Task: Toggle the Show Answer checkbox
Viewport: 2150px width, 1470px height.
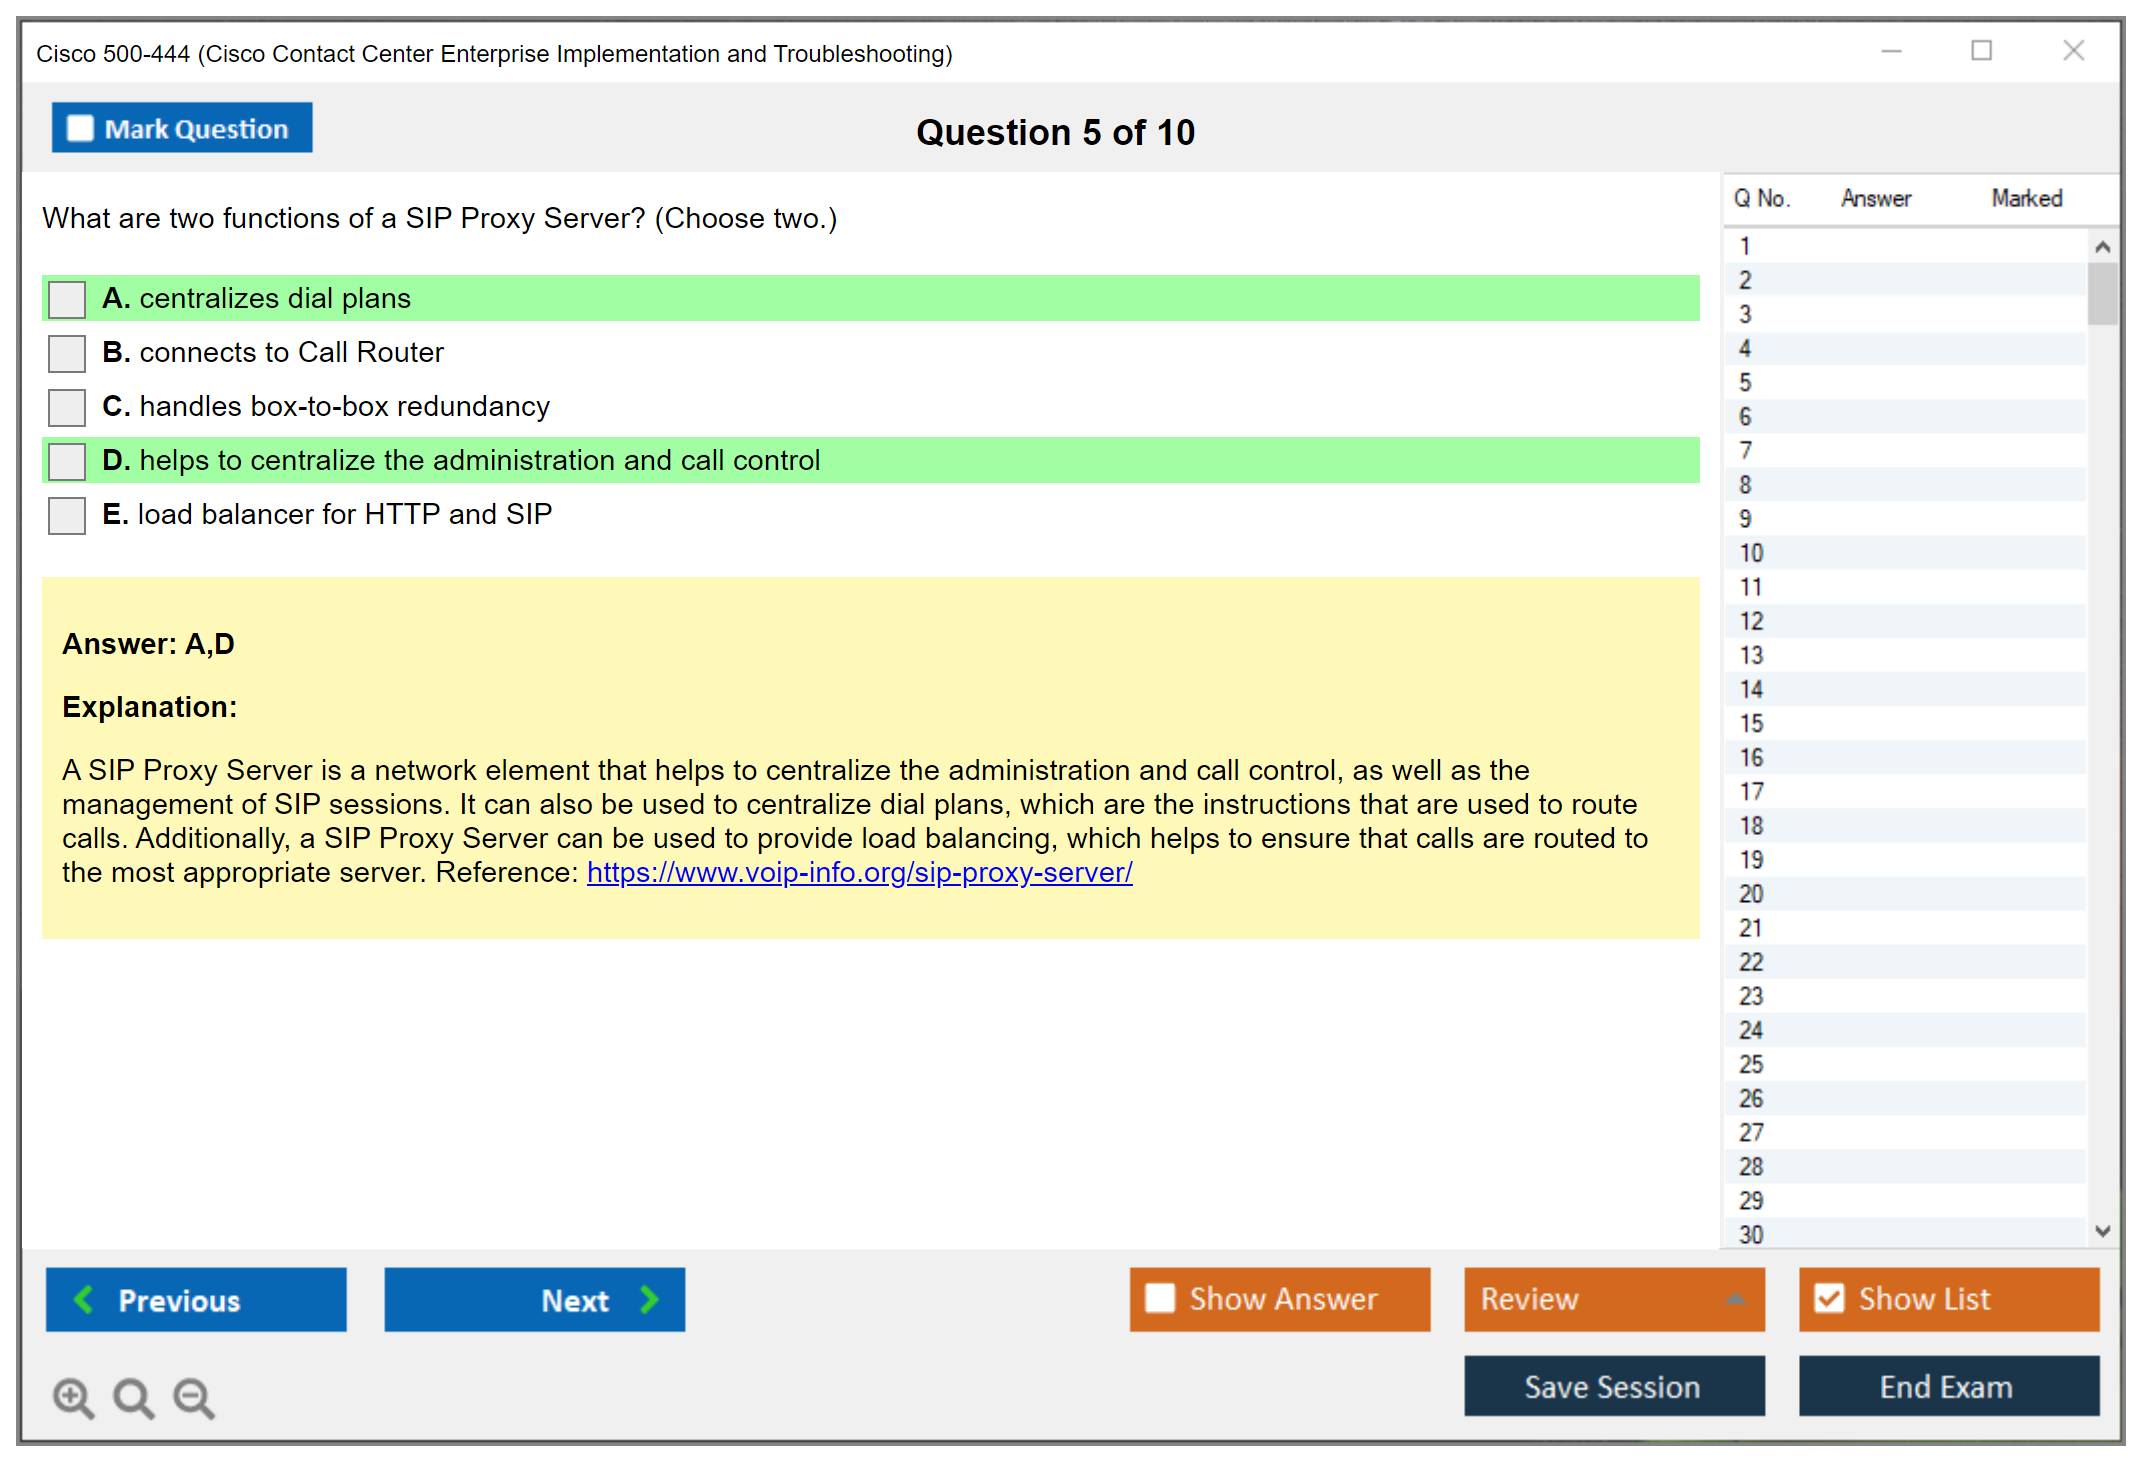Action: pos(1160,1298)
